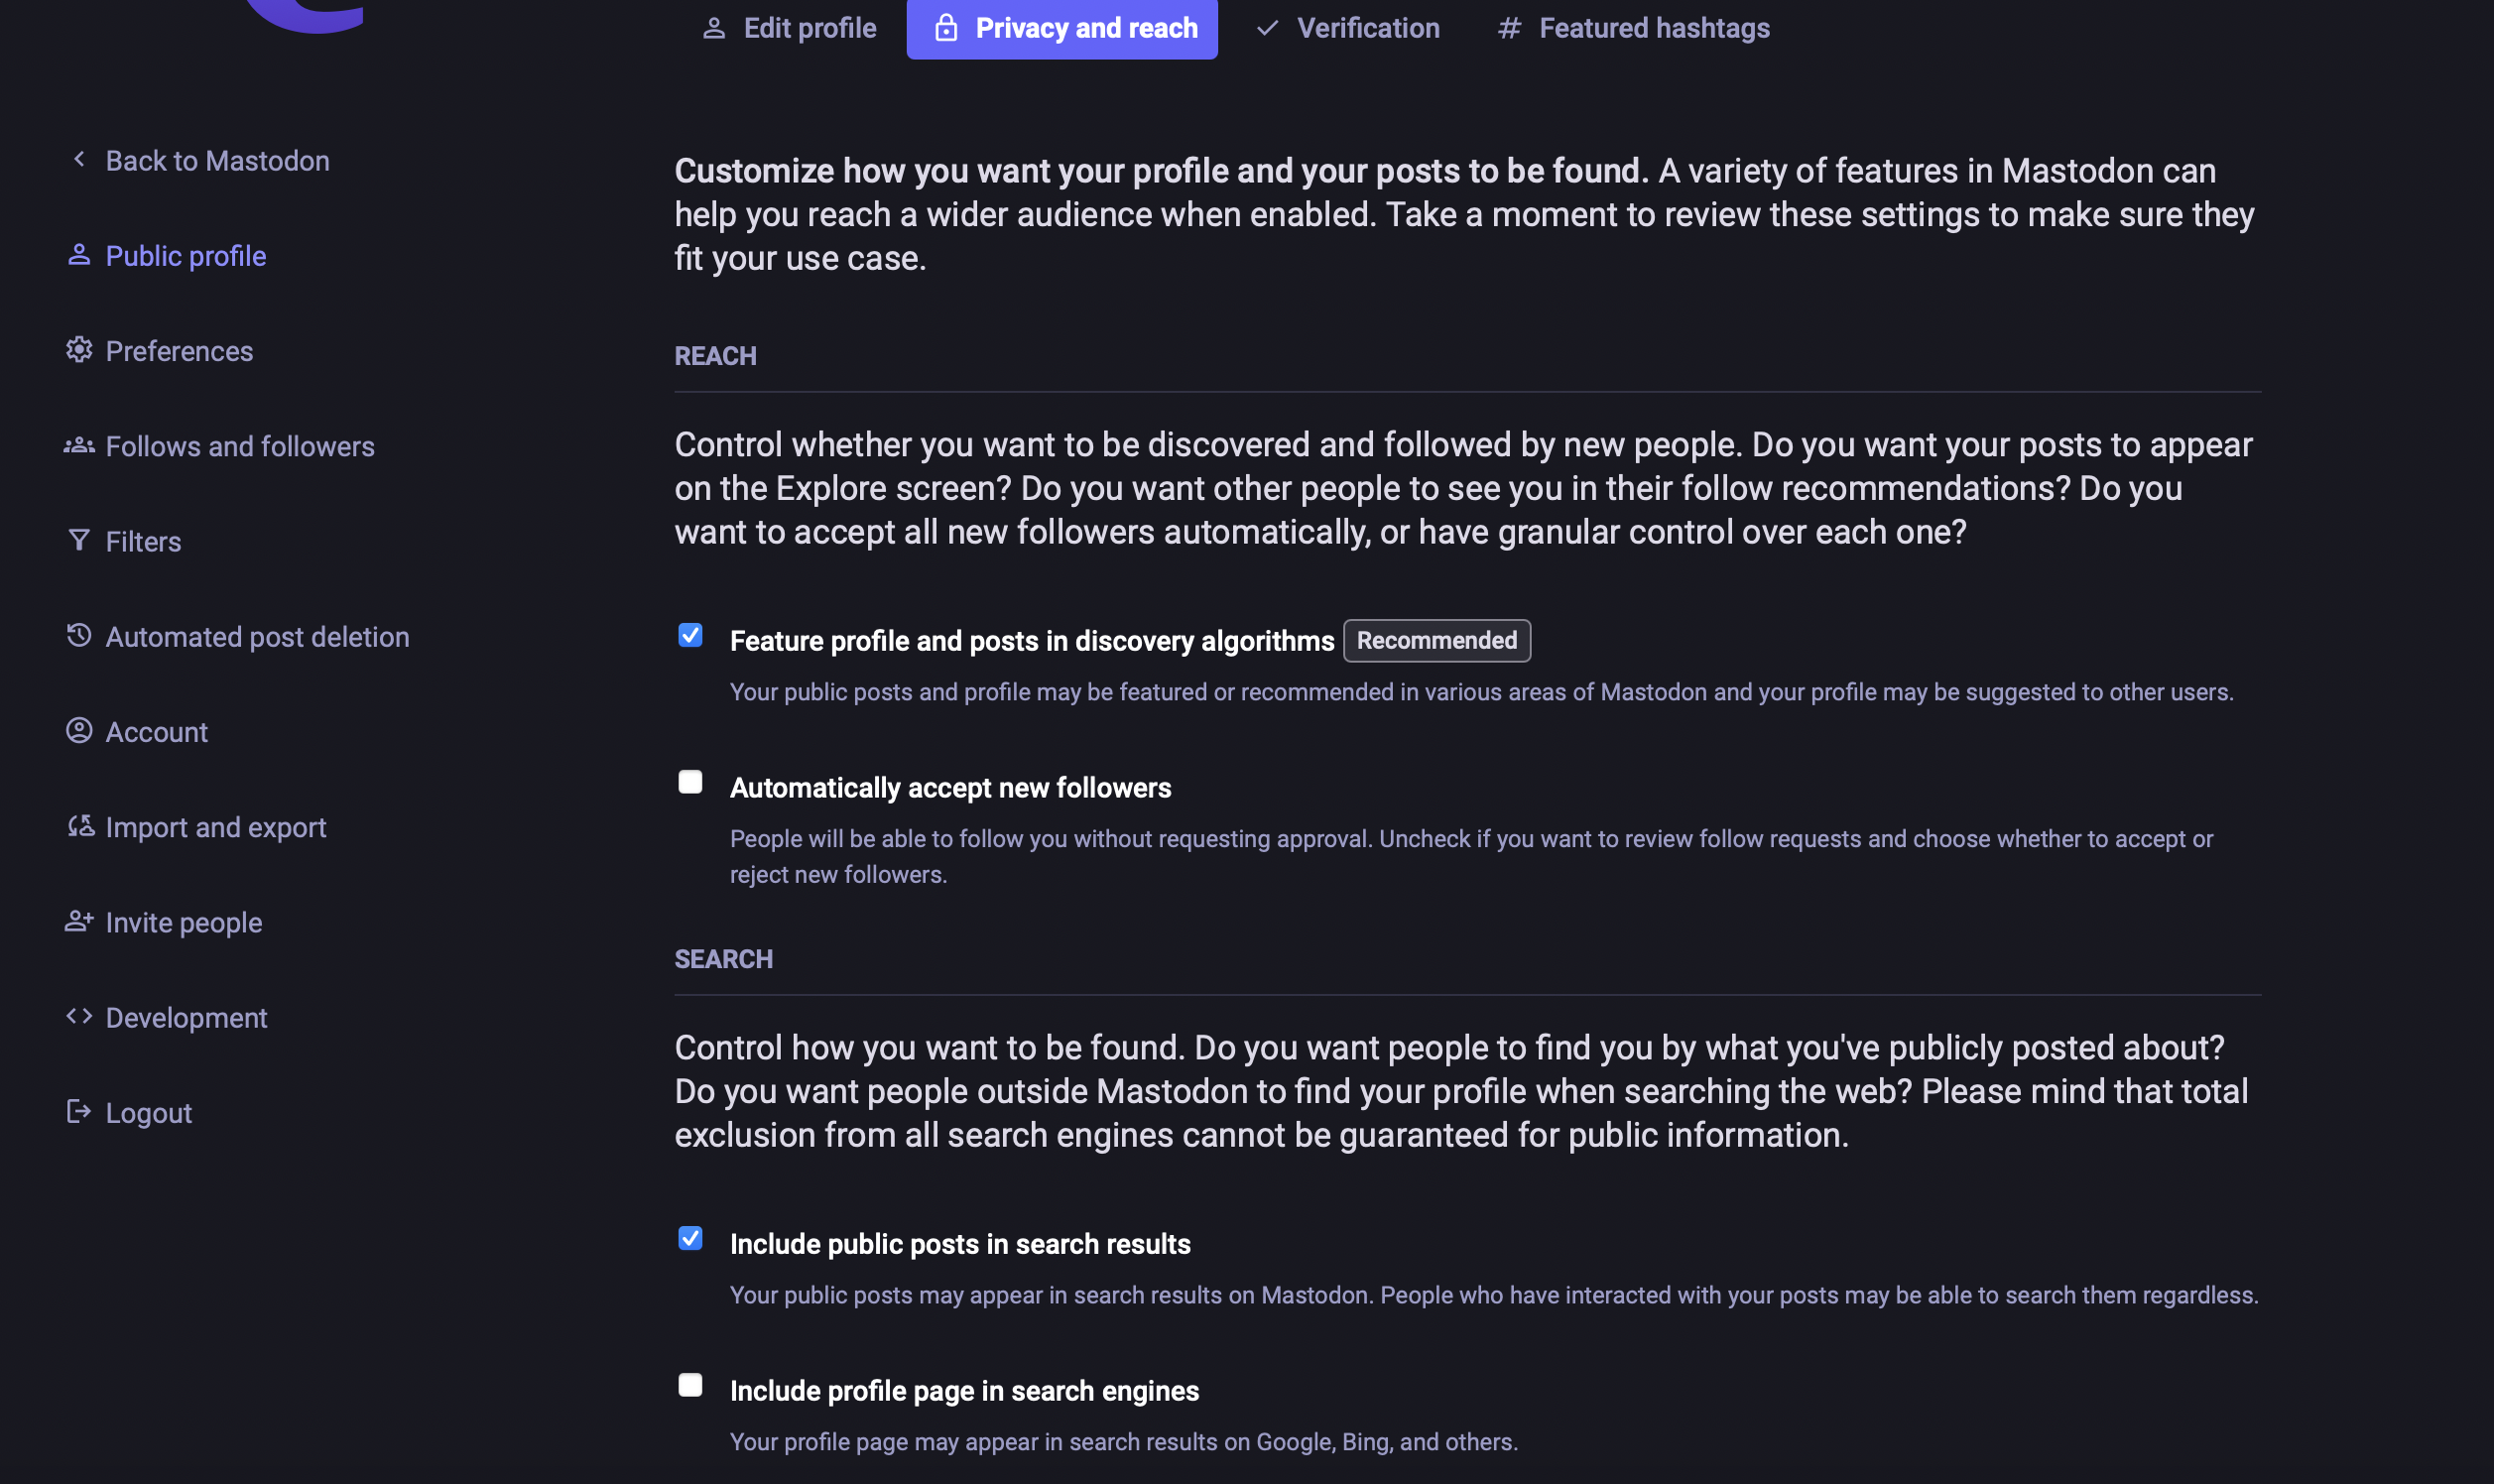
Task: Select the Privacy and reach tab
Action: coord(1062,28)
